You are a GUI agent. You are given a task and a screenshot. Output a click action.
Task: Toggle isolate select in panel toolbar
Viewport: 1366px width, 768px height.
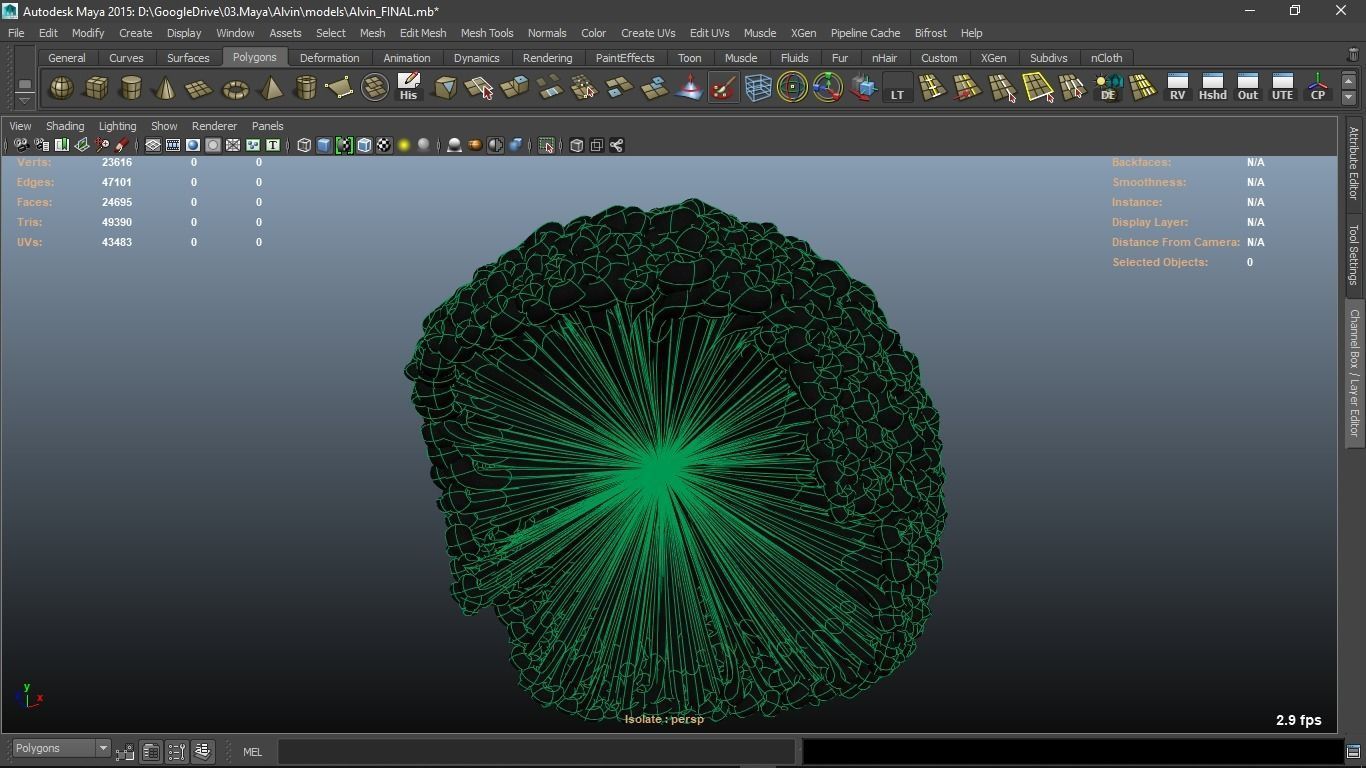[546, 146]
